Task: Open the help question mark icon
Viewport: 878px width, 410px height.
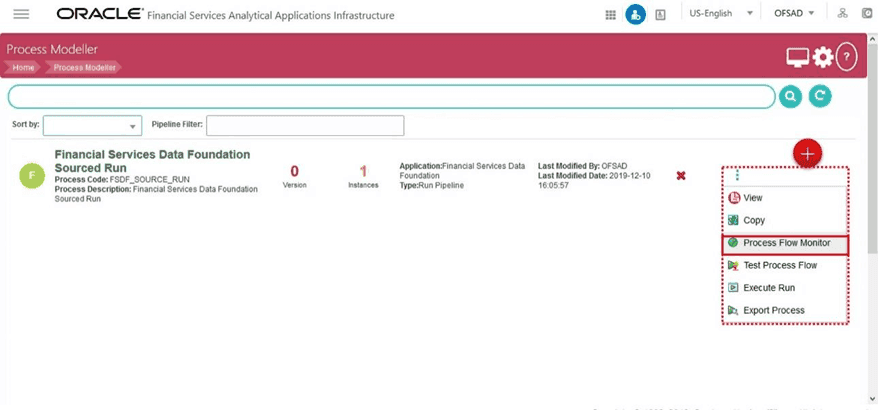Action: tap(847, 57)
